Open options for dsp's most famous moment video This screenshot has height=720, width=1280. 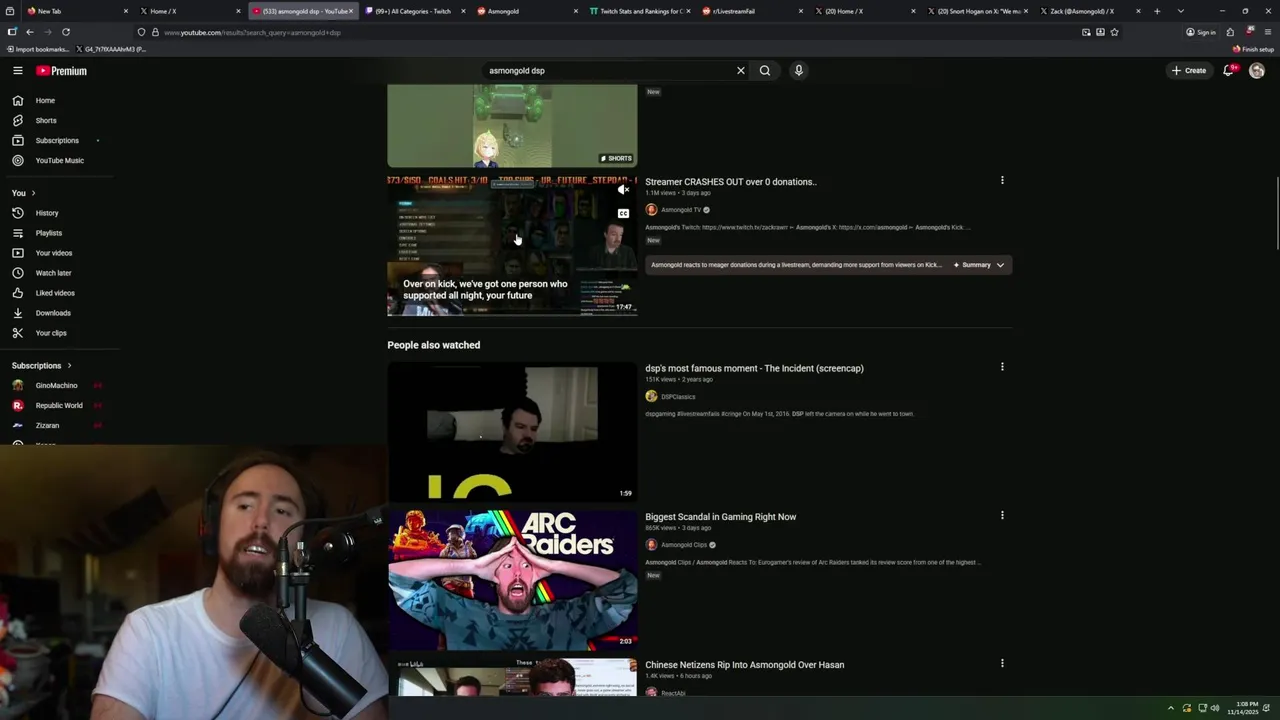point(1002,367)
